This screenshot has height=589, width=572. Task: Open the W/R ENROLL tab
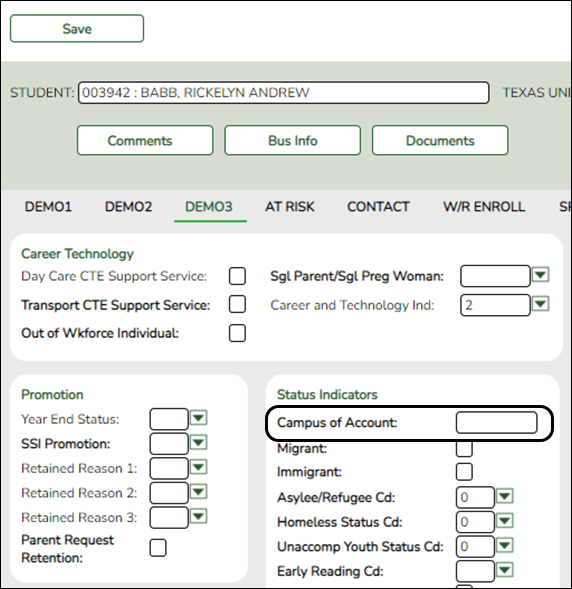pyautogui.click(x=484, y=207)
